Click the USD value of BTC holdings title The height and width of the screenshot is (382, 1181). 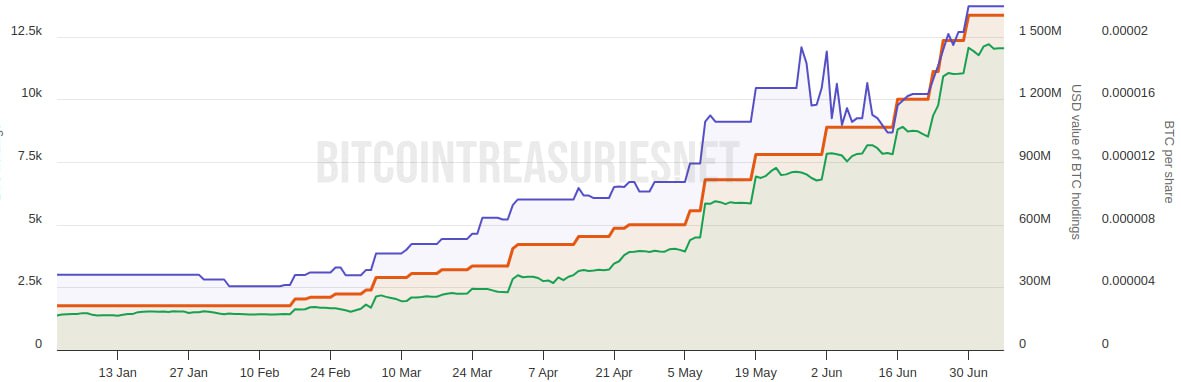[x=1076, y=161]
